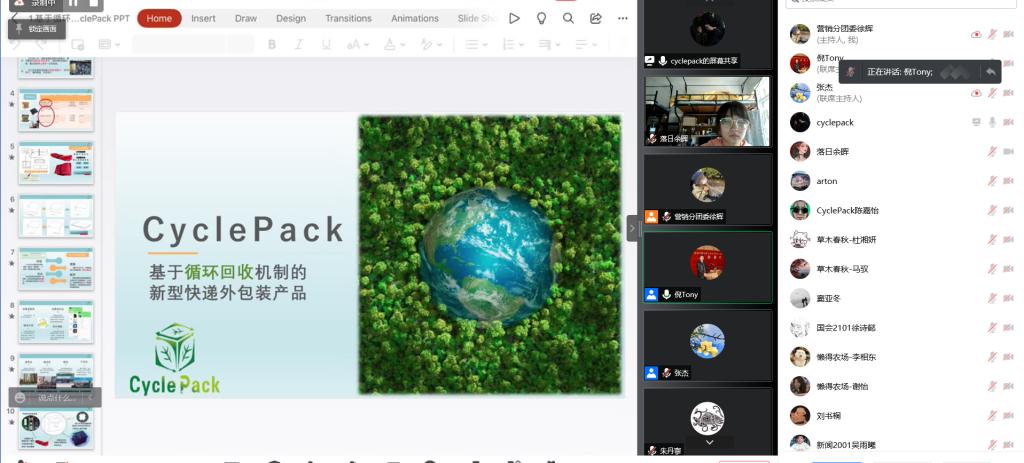Click the Bold formatting icon
The height and width of the screenshot is (463, 1024).
pyautogui.click(x=272, y=44)
